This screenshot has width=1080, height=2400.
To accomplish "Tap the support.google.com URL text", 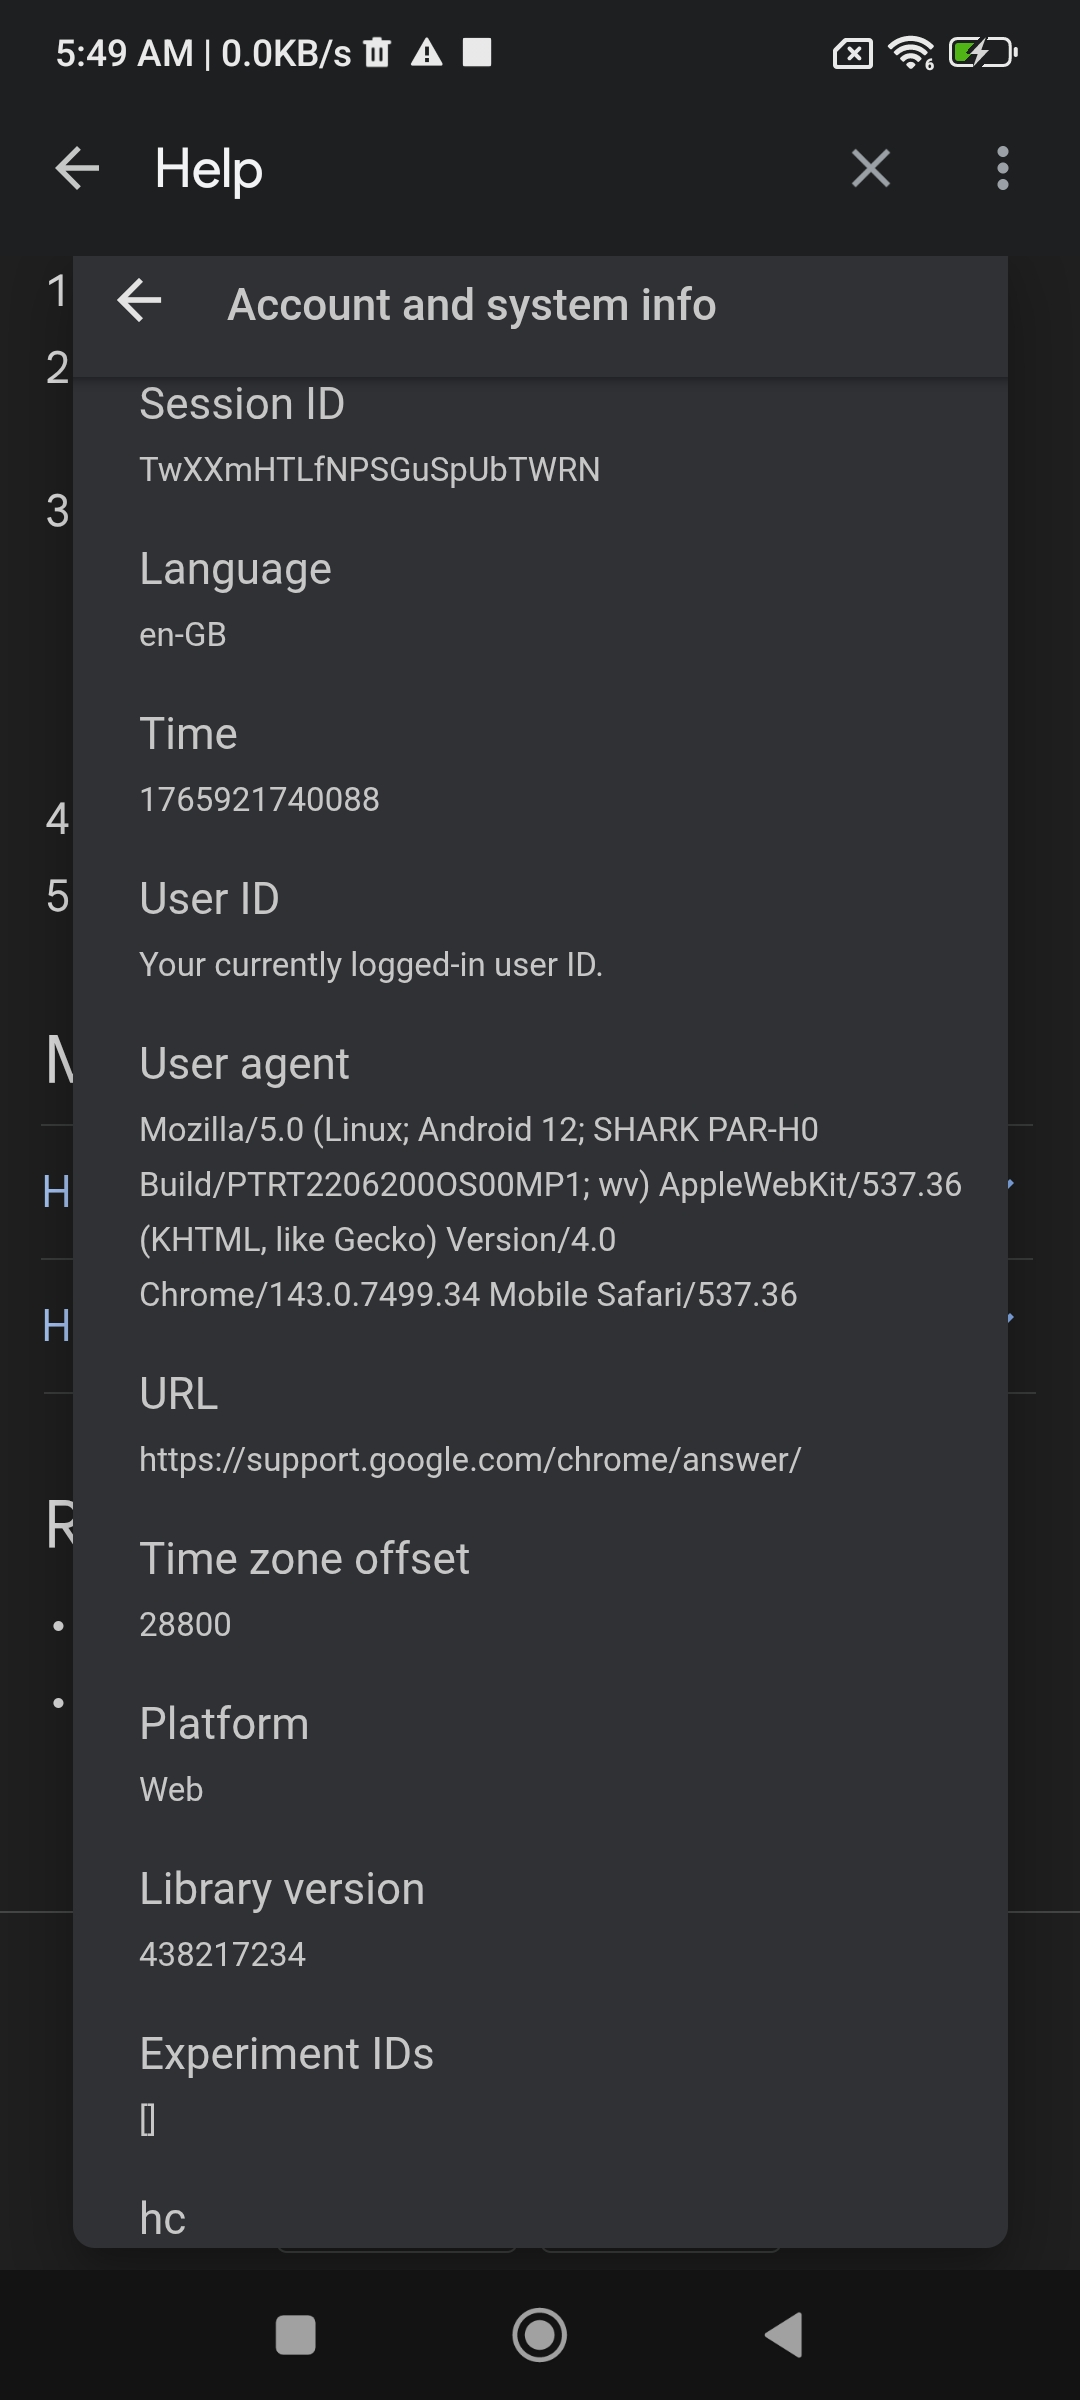I will 470,1459.
